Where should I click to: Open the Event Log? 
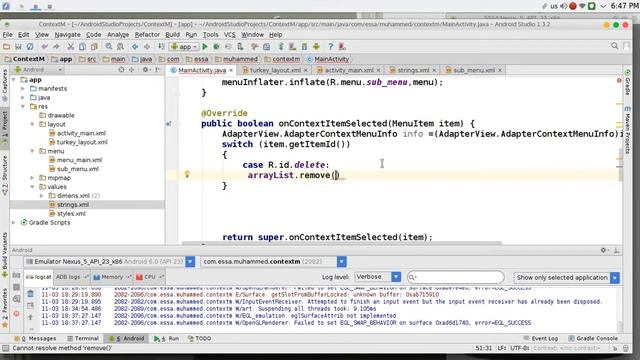(541, 338)
